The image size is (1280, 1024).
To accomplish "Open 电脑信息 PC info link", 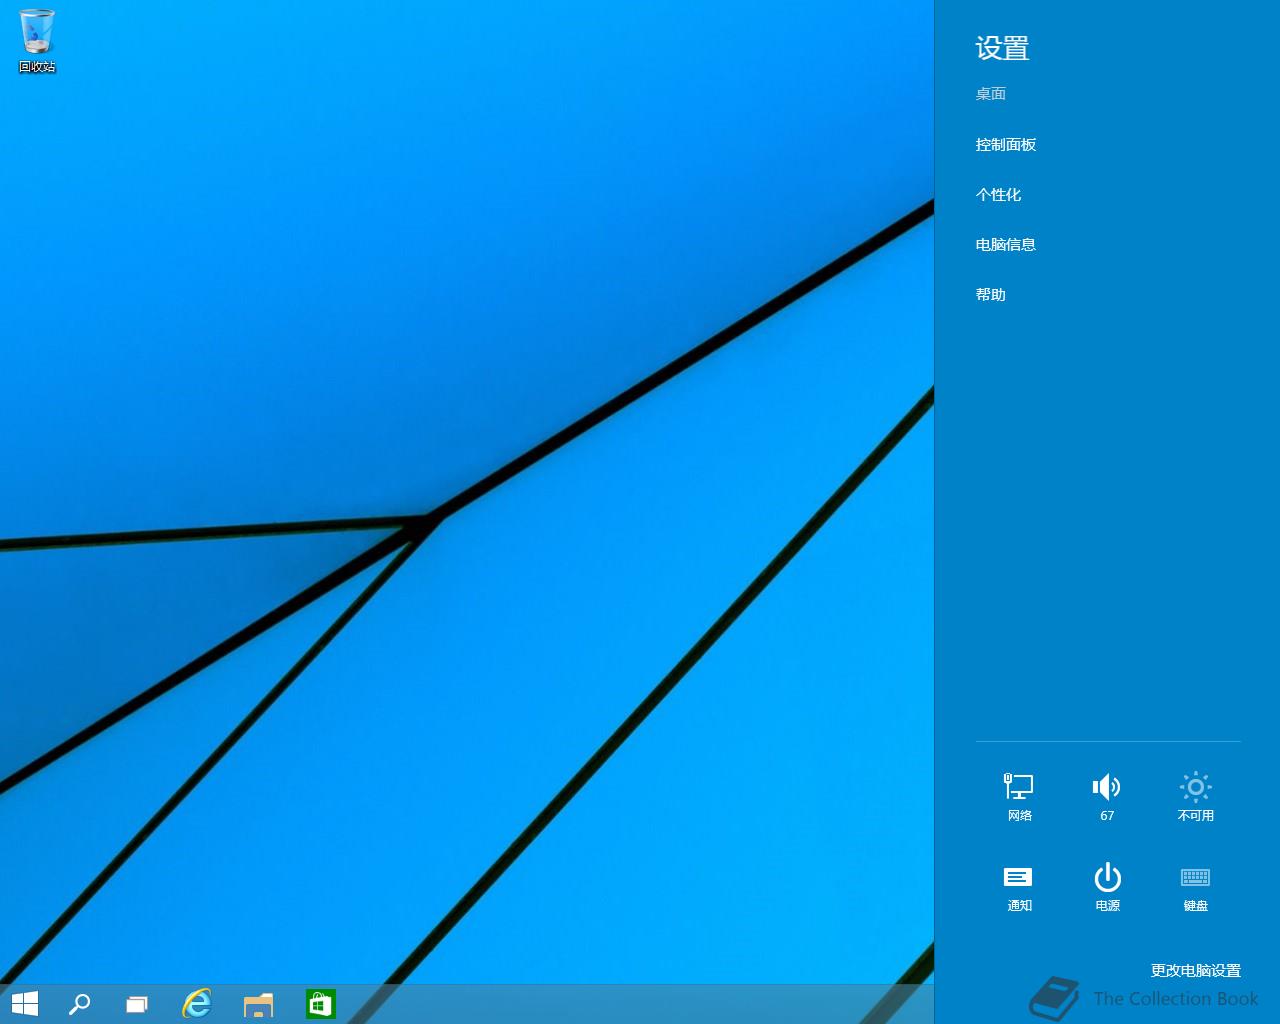I will pos(1006,245).
